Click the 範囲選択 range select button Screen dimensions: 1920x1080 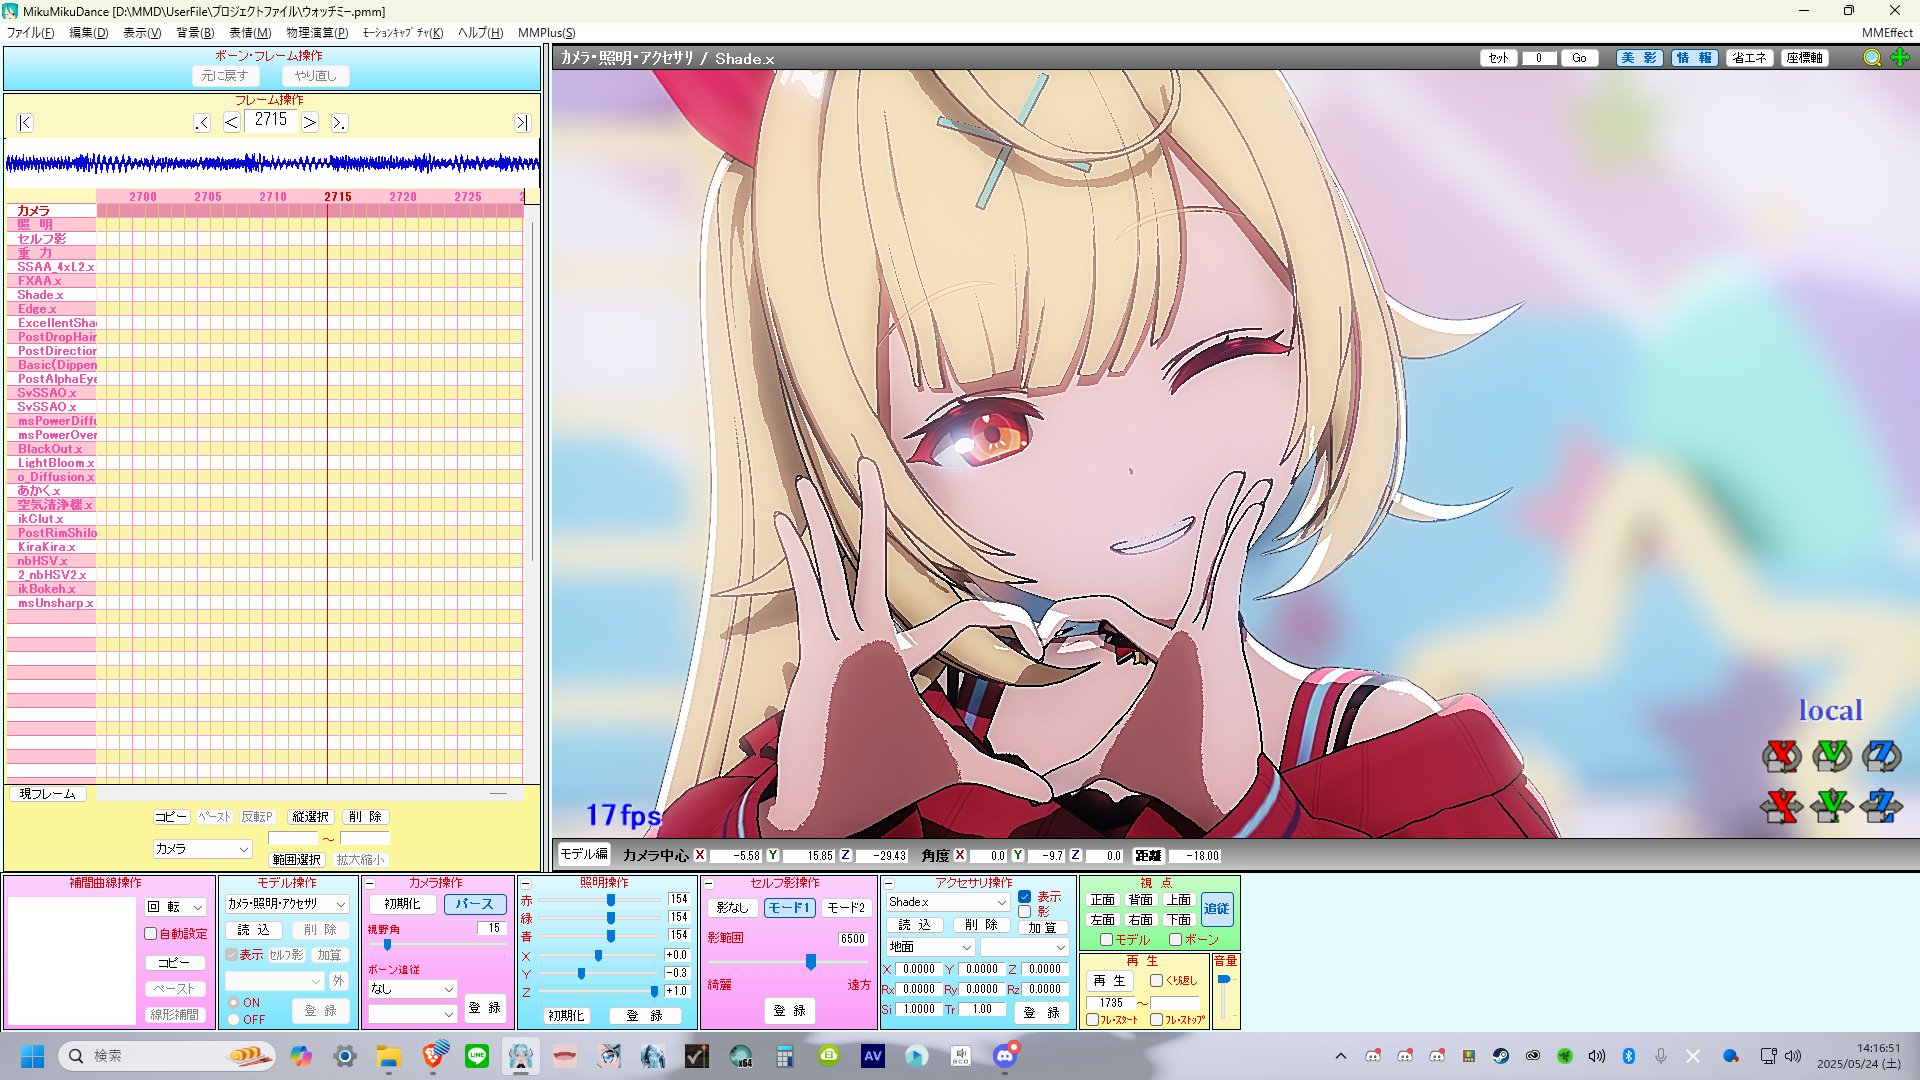pyautogui.click(x=297, y=860)
